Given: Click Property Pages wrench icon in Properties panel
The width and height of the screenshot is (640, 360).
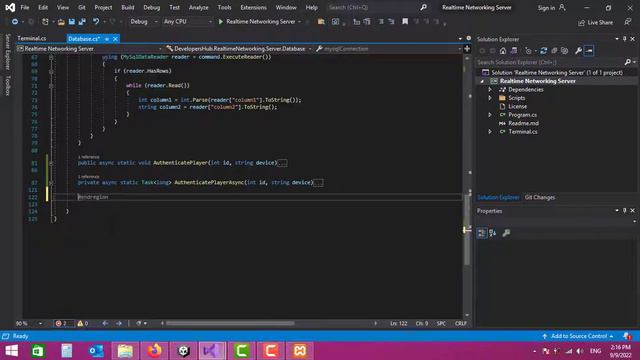Looking at the screenshot, I should 506,233.
